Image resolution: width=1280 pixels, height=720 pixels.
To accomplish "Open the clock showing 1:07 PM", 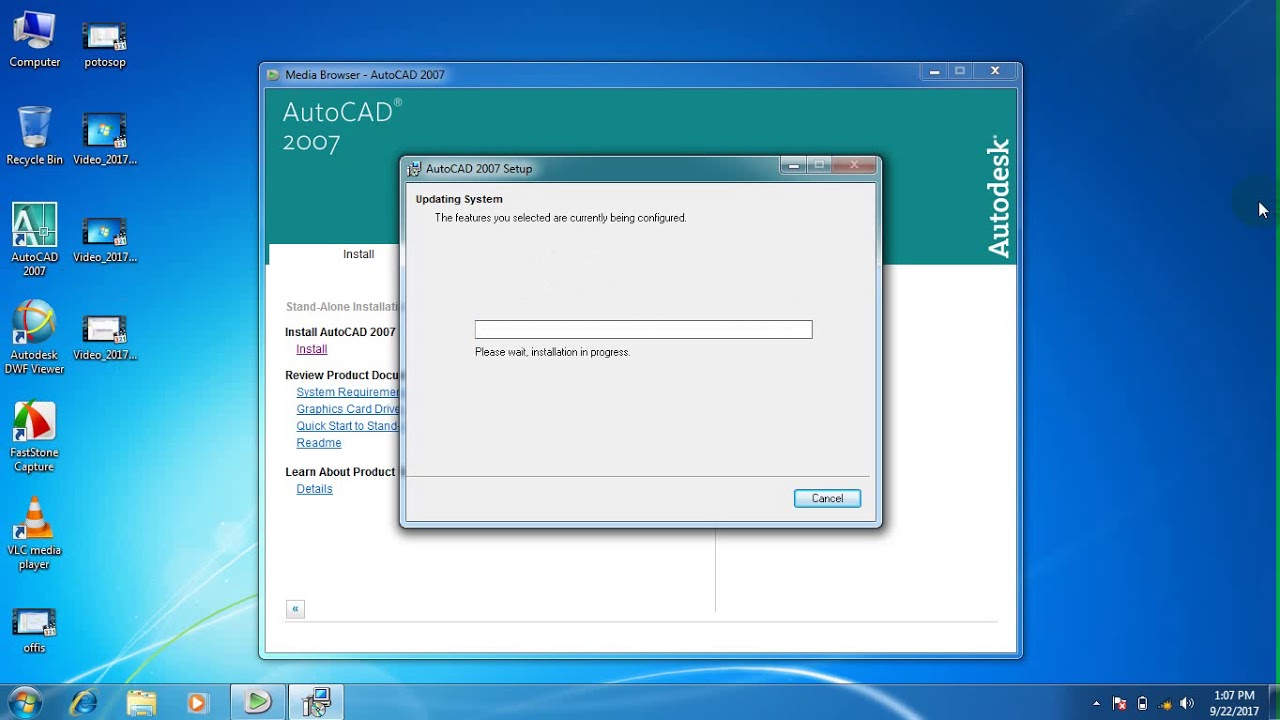I will point(1234,703).
